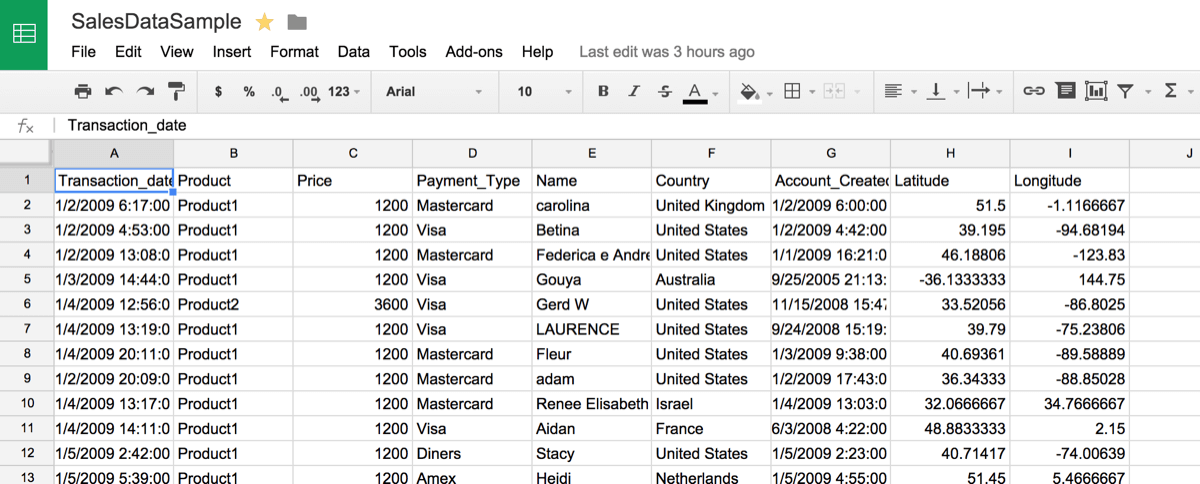The width and height of the screenshot is (1200, 484).
Task: Select the cell containing 'Product2'
Action: click(x=233, y=305)
